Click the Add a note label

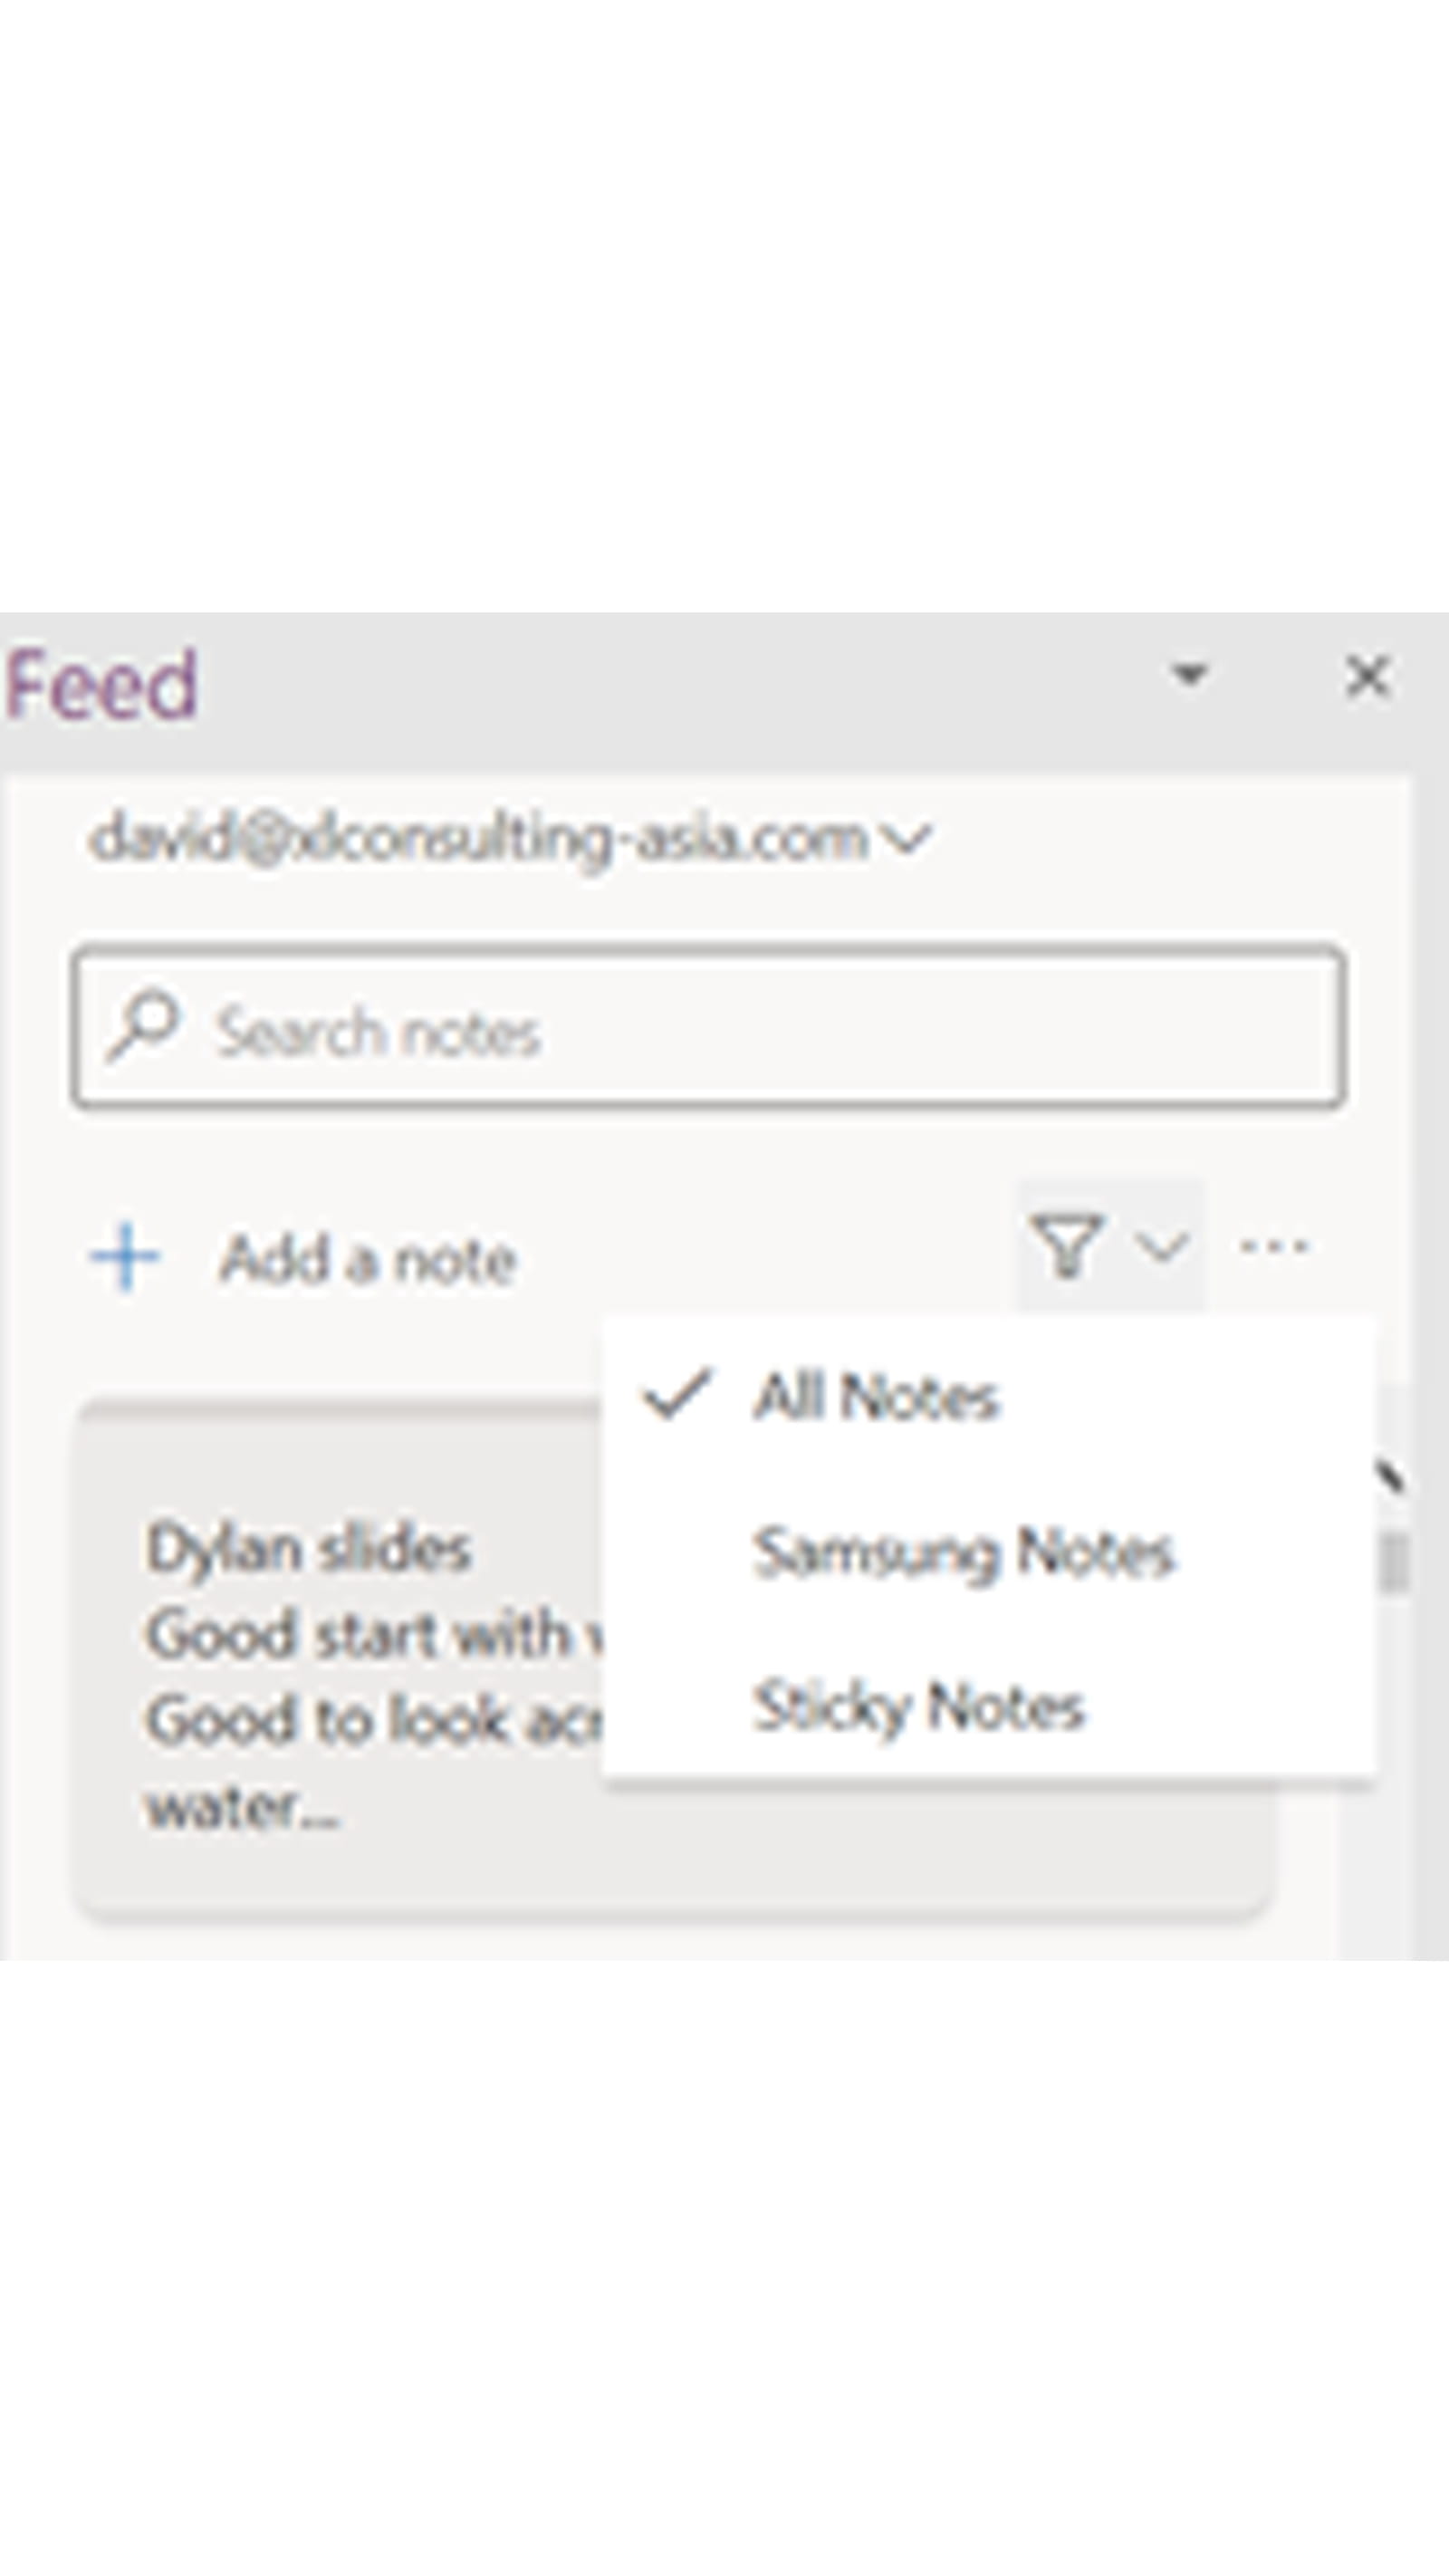[367, 1259]
